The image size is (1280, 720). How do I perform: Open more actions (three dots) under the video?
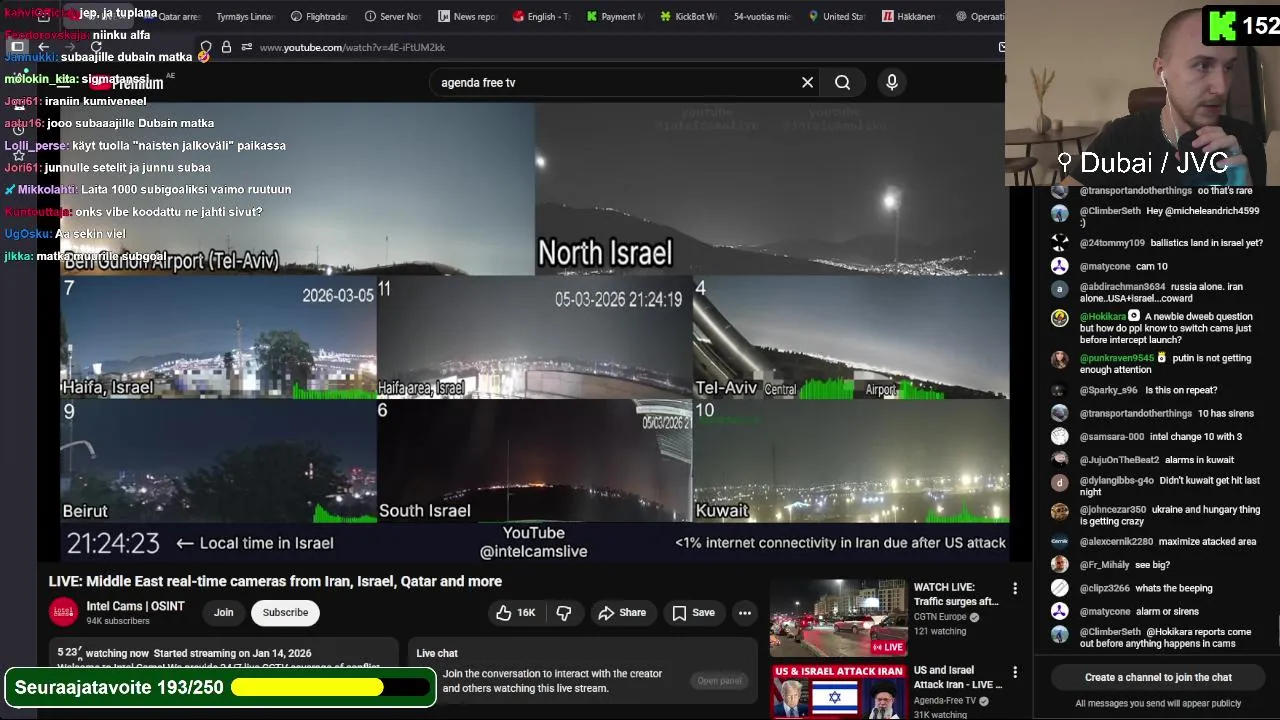[745, 612]
